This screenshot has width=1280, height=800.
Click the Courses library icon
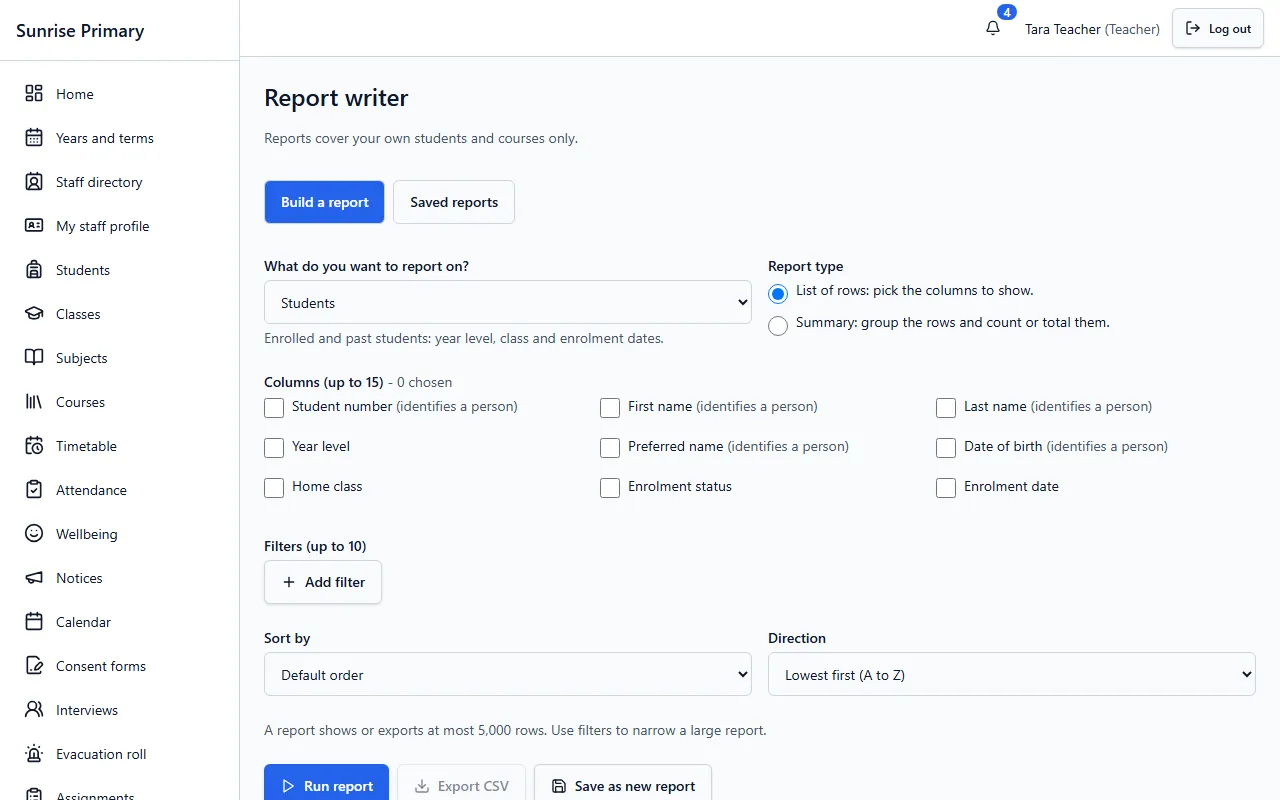coord(34,402)
